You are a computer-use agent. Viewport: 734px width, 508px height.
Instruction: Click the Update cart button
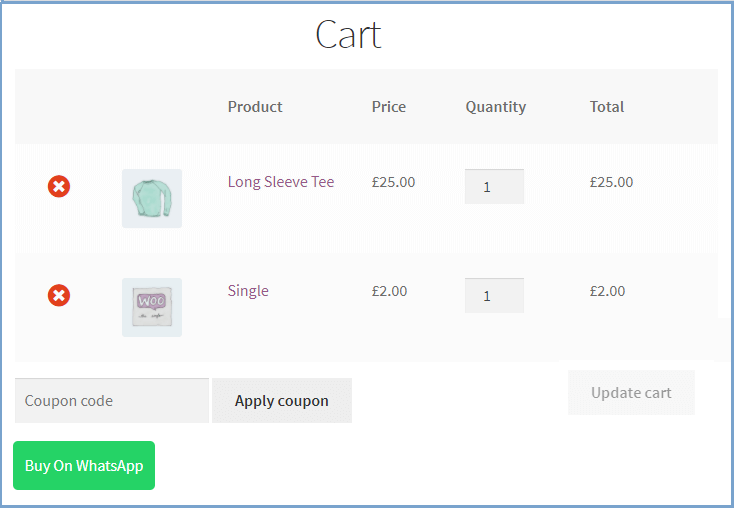tap(631, 392)
